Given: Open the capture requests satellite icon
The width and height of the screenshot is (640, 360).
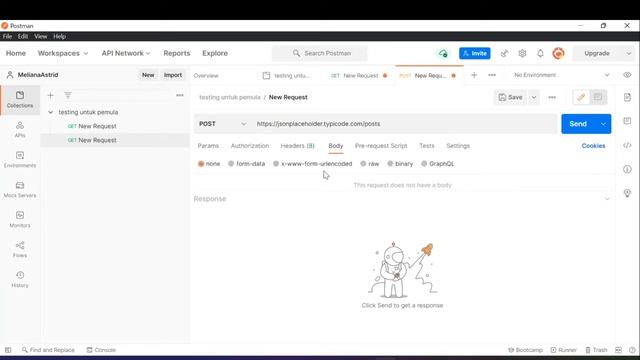Looking at the screenshot, I should tap(504, 53).
